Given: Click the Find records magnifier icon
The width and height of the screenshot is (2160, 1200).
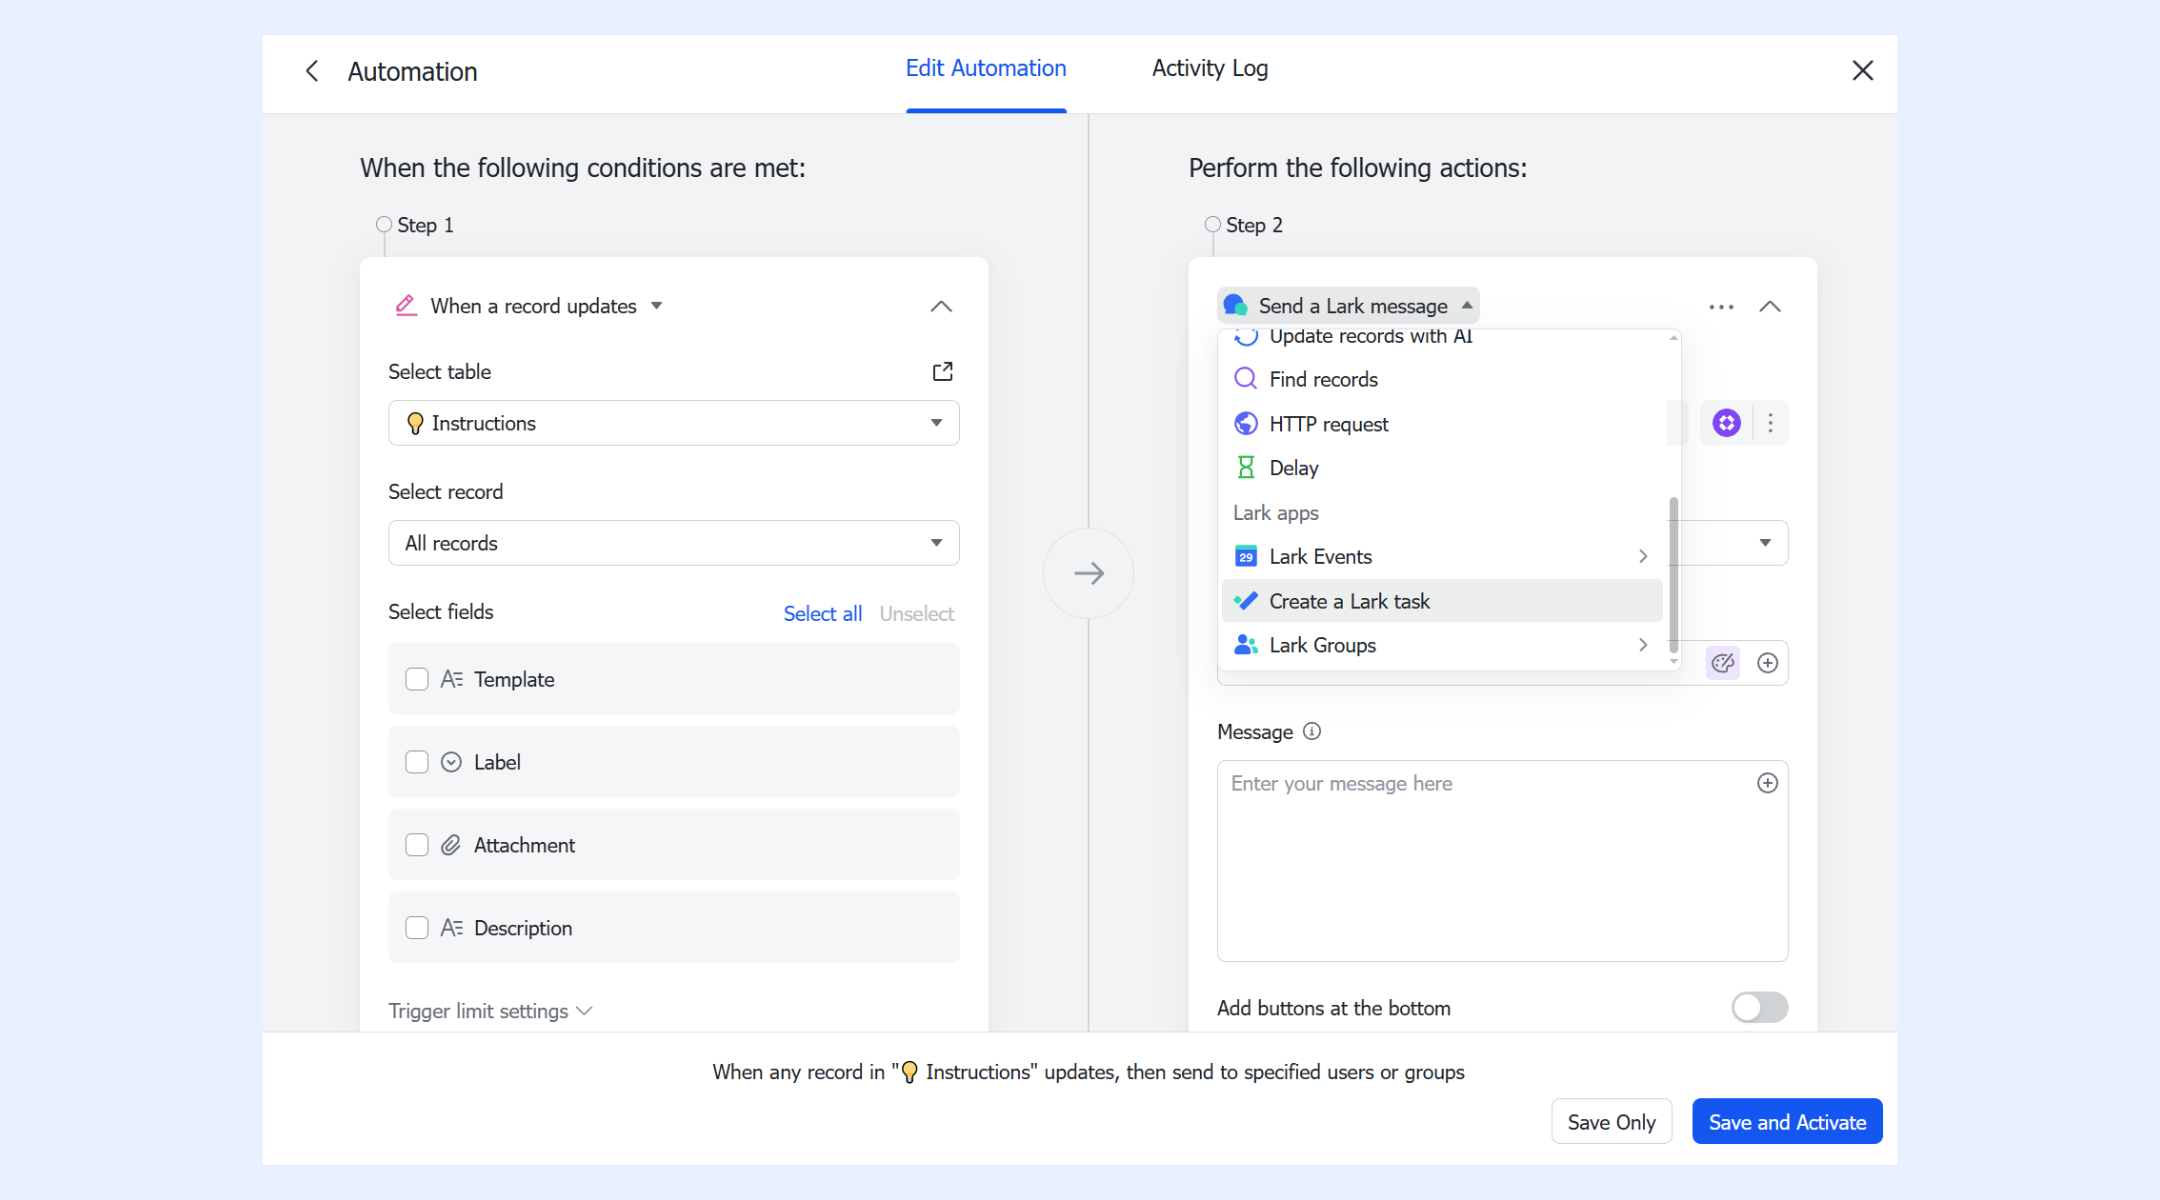Looking at the screenshot, I should (x=1245, y=379).
